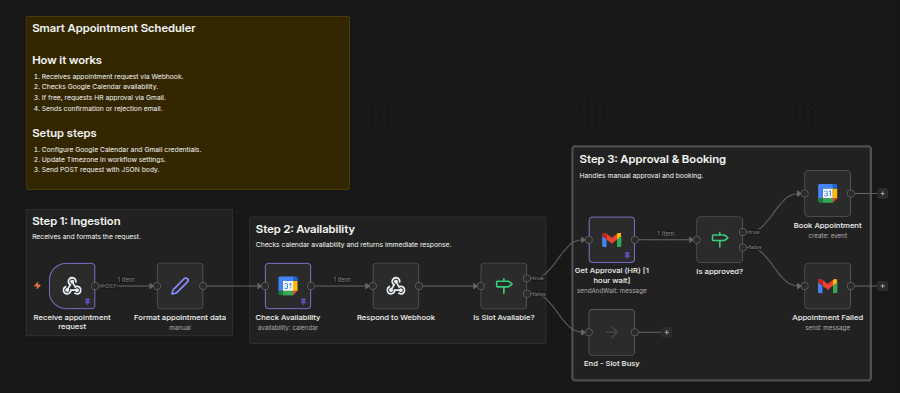Select the Is approved? node
The height and width of the screenshot is (393, 900).
pos(719,239)
